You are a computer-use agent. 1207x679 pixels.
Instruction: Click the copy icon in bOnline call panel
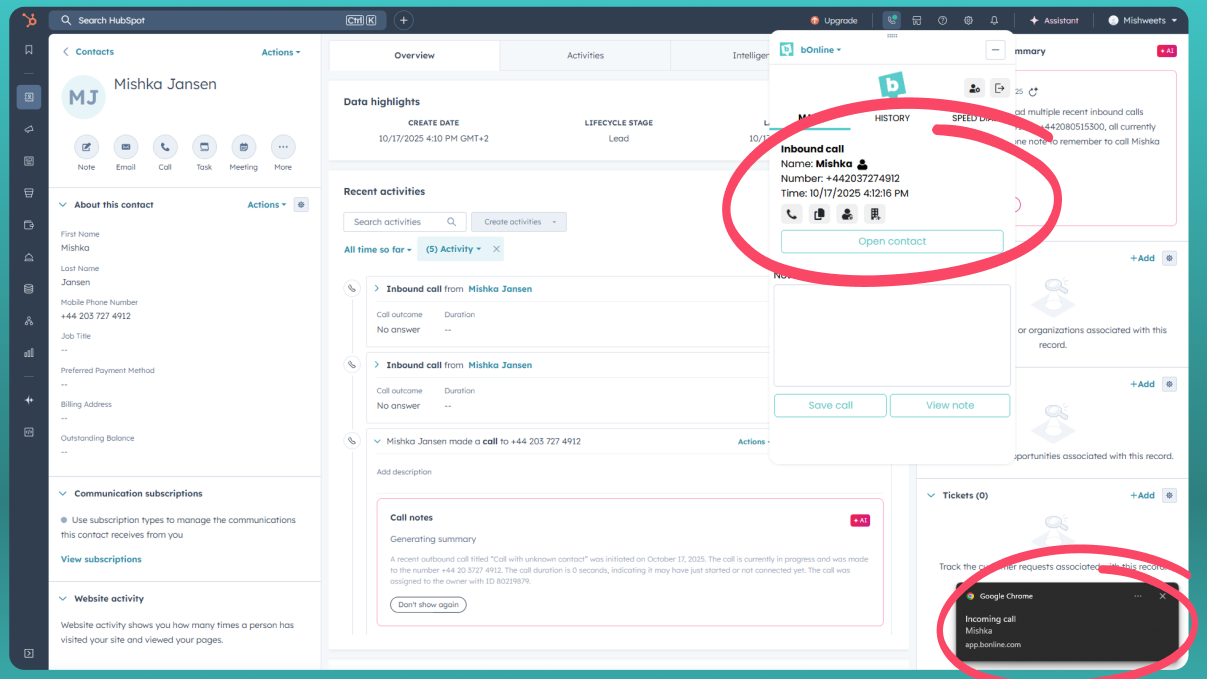(819, 214)
